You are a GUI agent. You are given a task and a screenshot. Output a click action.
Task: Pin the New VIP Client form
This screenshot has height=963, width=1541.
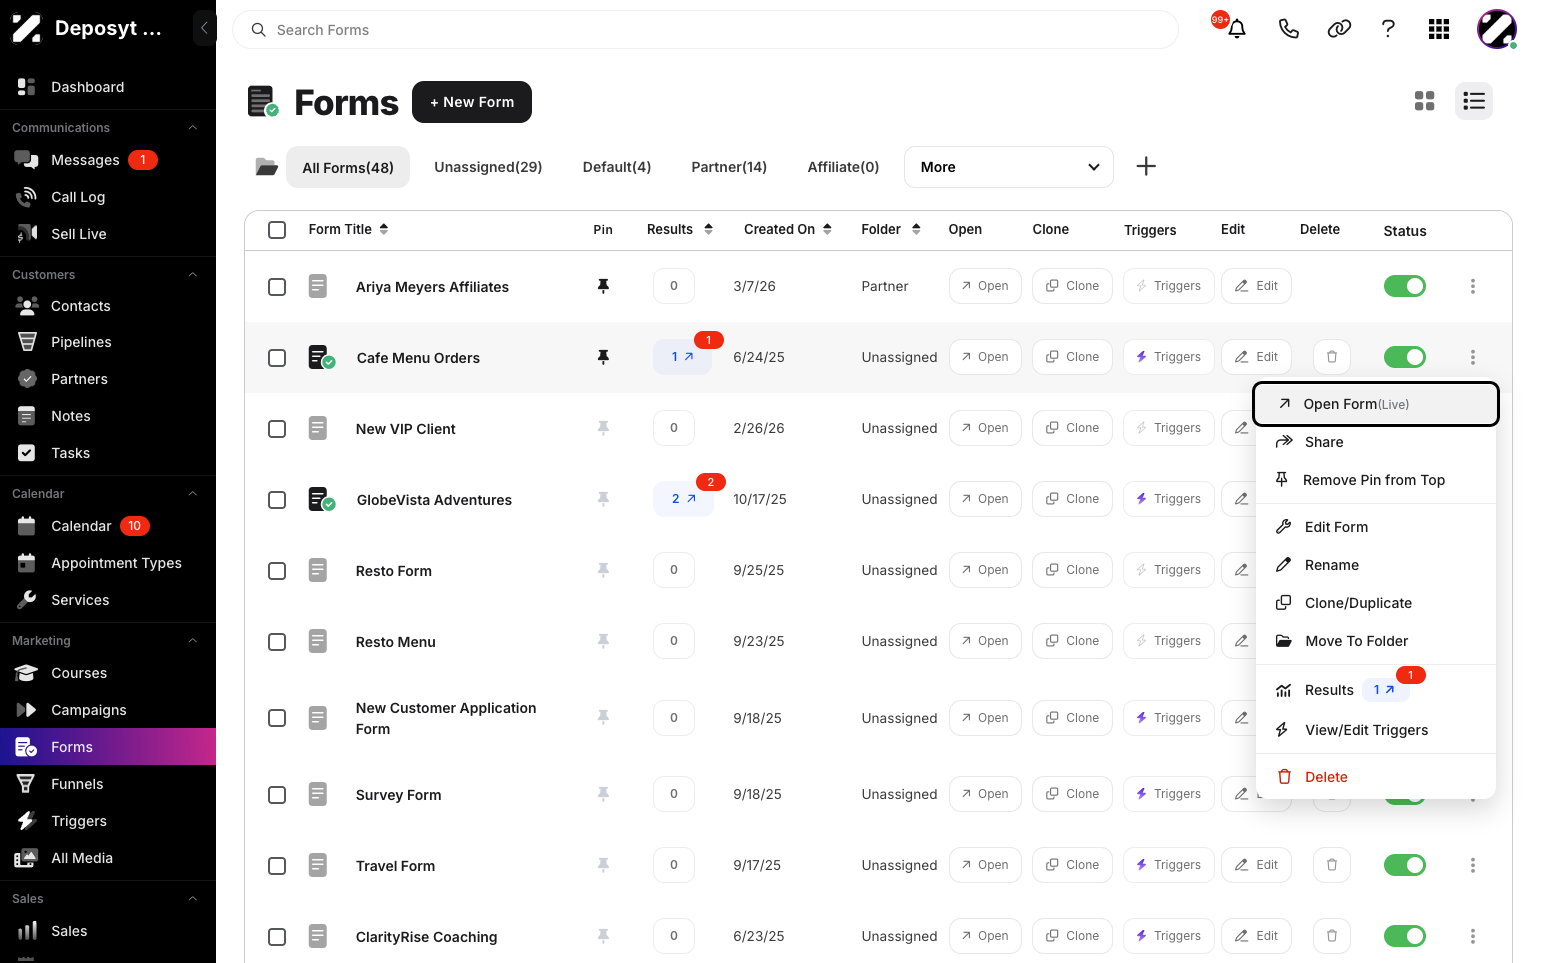coord(603,428)
